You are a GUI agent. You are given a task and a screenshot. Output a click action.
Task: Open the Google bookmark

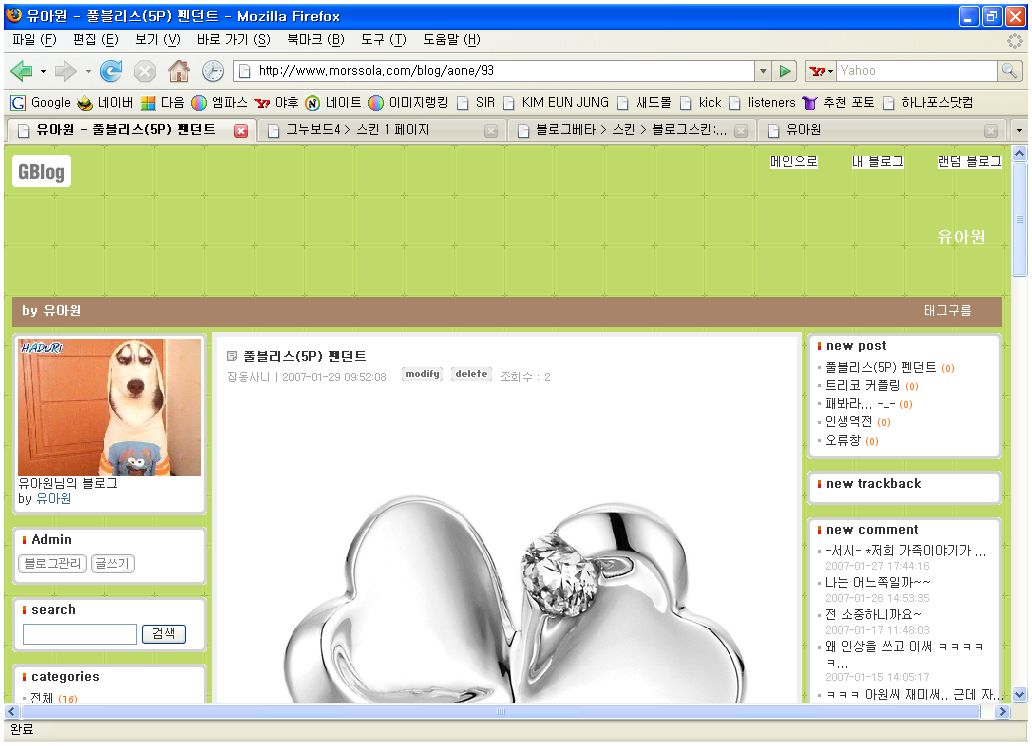click(x=41, y=103)
